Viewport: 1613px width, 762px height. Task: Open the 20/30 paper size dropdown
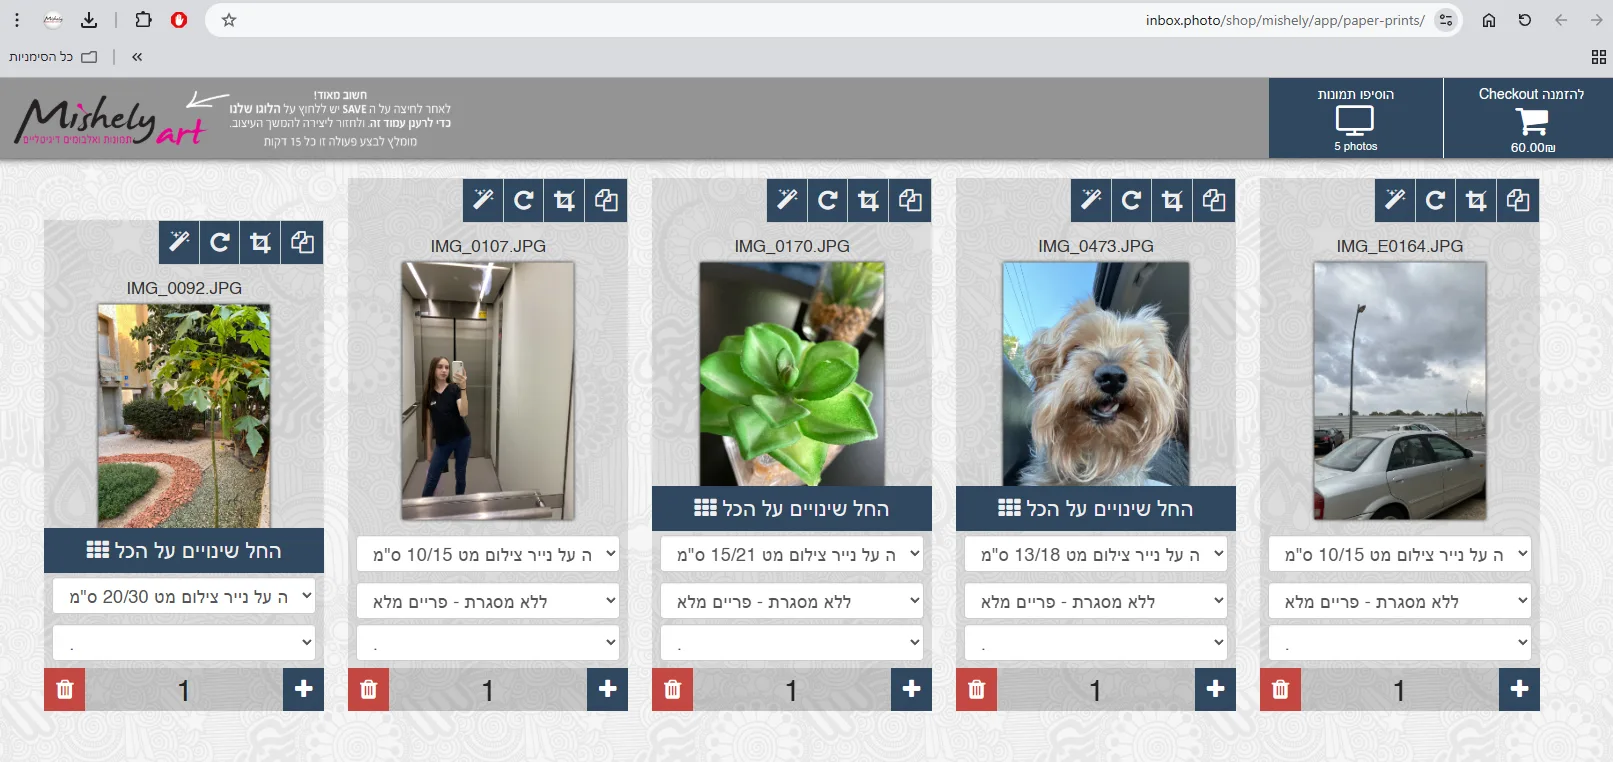pyautogui.click(x=184, y=597)
